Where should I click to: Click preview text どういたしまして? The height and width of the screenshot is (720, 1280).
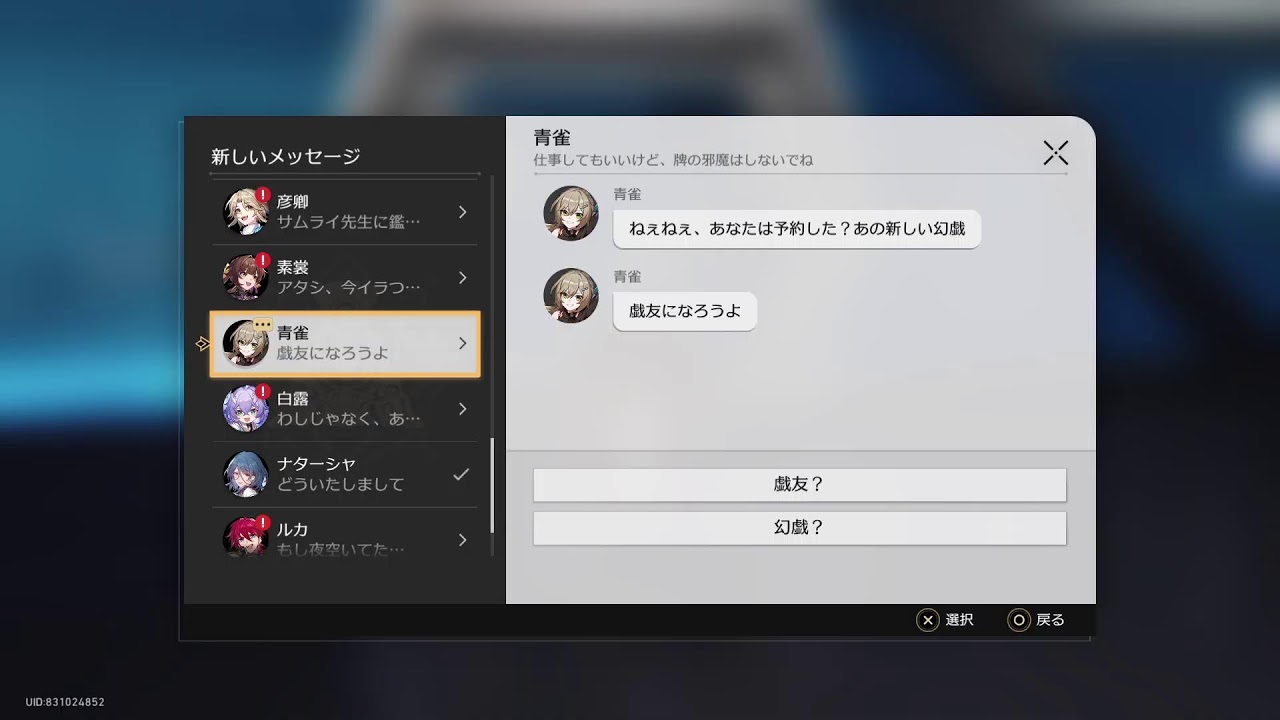pyautogui.click(x=341, y=485)
